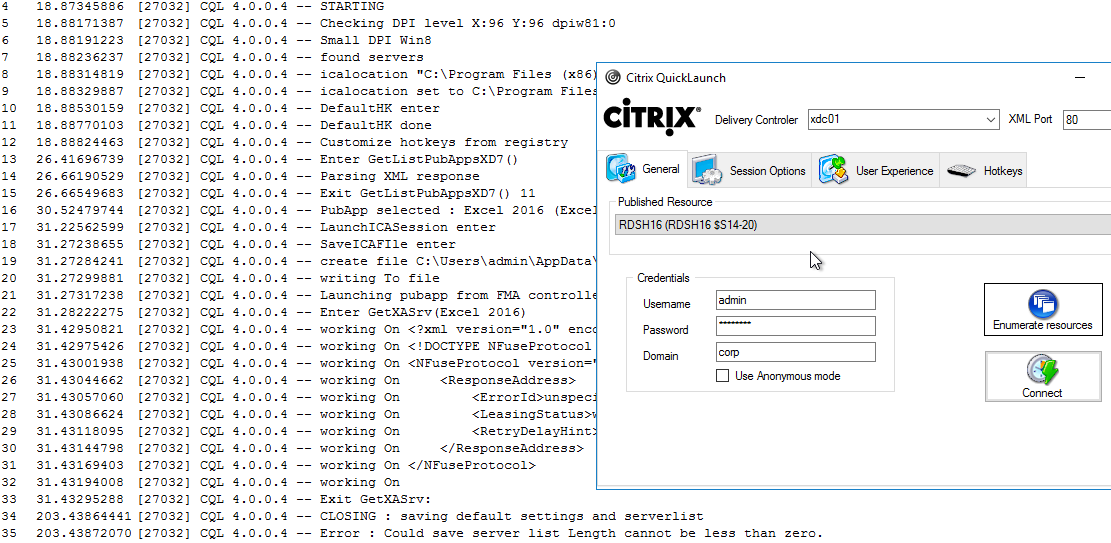Switch to the General tab

click(x=643, y=169)
